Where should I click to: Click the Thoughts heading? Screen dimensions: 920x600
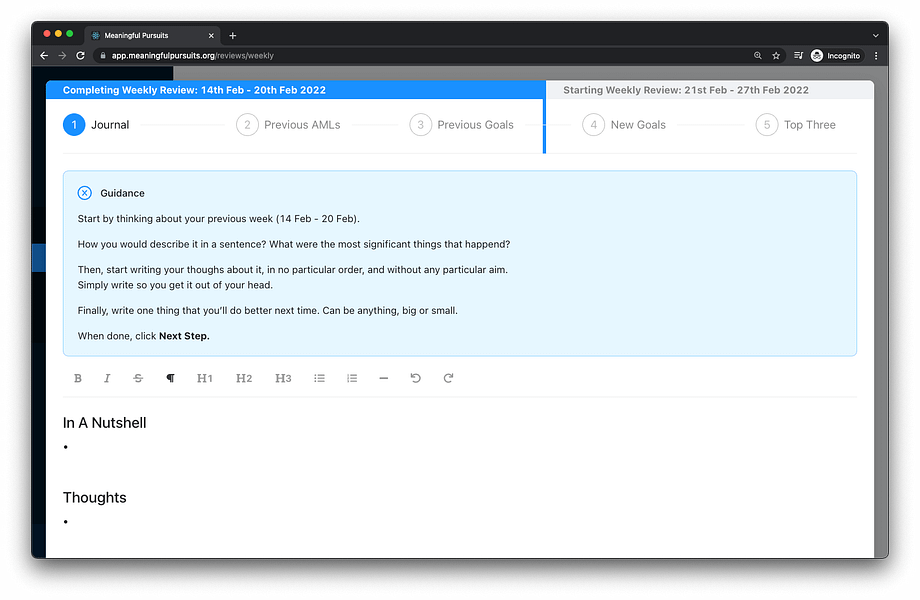pos(94,497)
